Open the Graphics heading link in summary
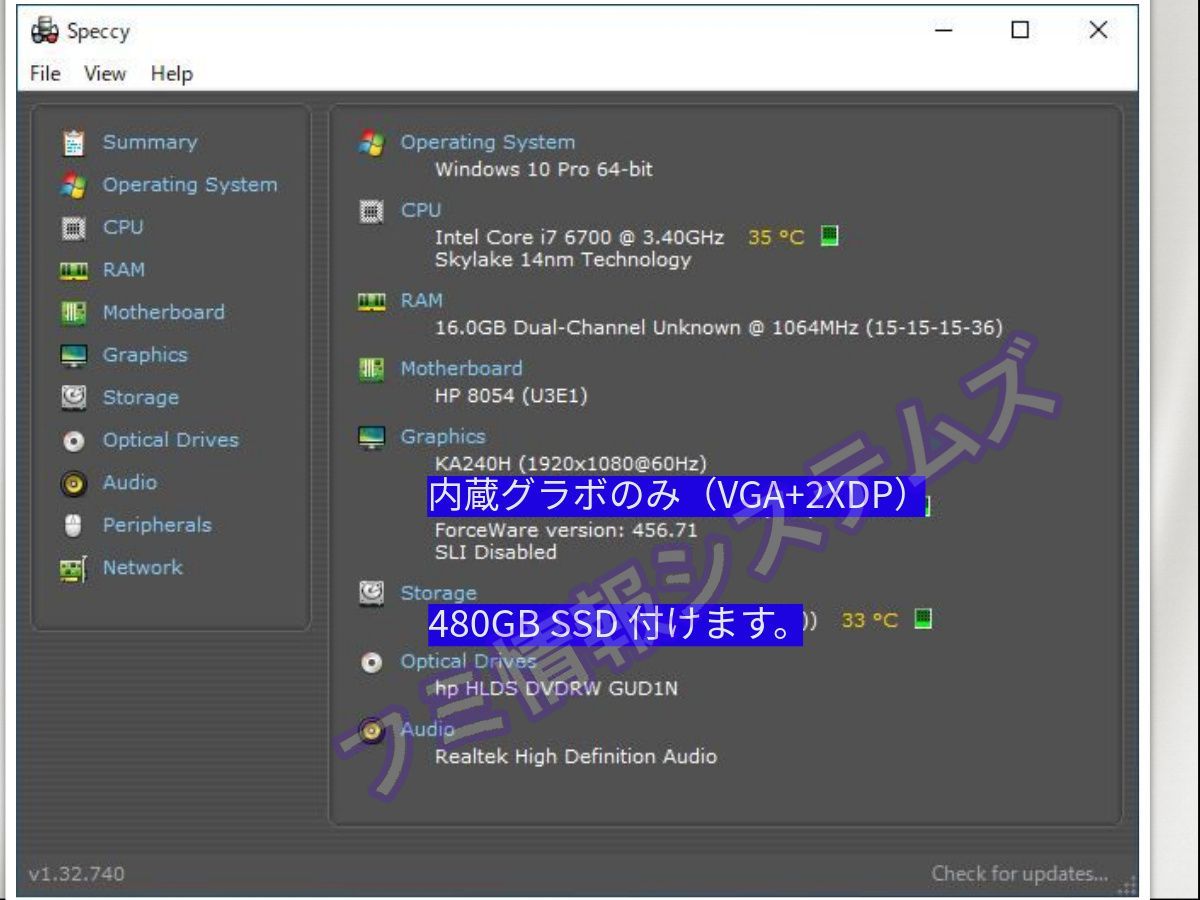The image size is (1200, 900). coord(443,436)
